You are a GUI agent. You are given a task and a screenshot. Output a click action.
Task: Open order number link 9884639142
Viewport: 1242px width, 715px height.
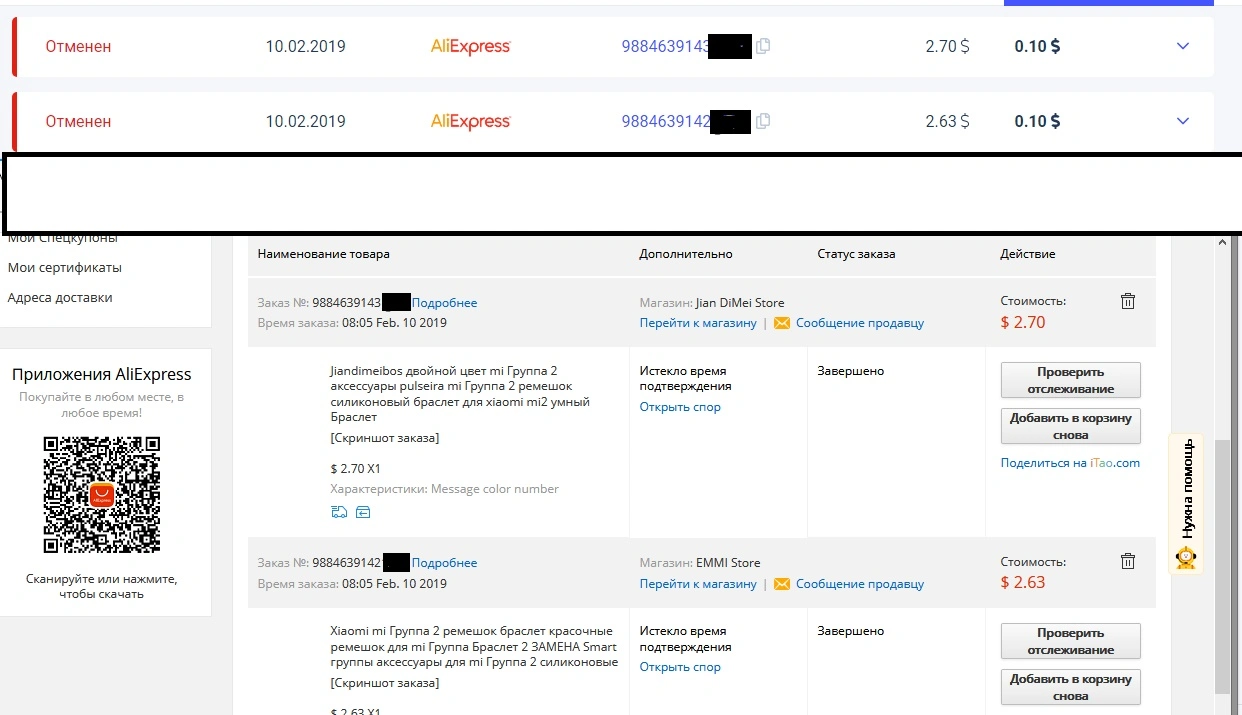click(x=665, y=121)
